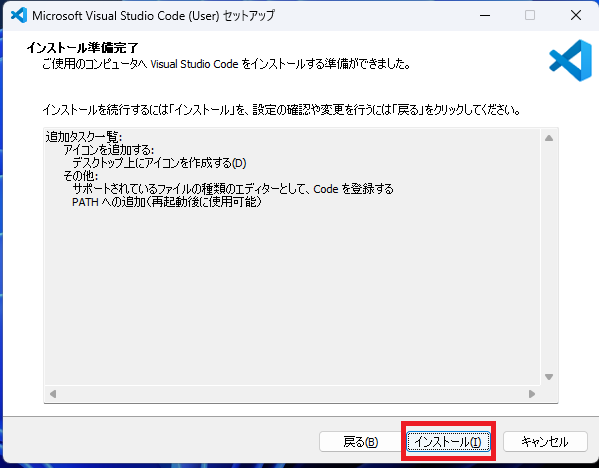The image size is (599, 468).
Task: Click the heading インストール準備完了
Action: pos(83,48)
